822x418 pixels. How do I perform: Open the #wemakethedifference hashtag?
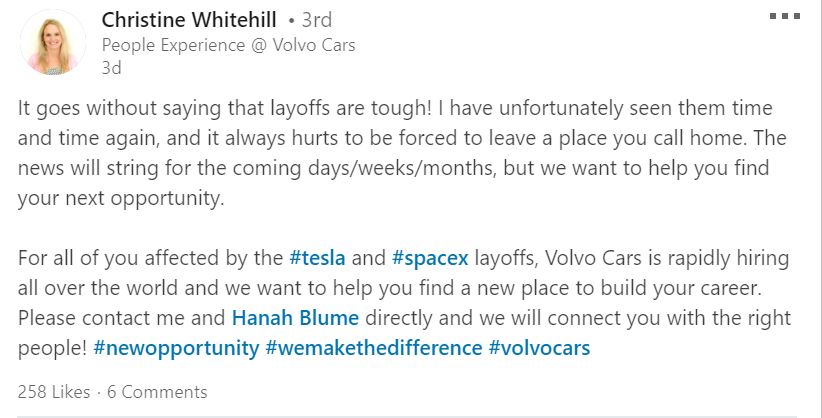tap(373, 348)
